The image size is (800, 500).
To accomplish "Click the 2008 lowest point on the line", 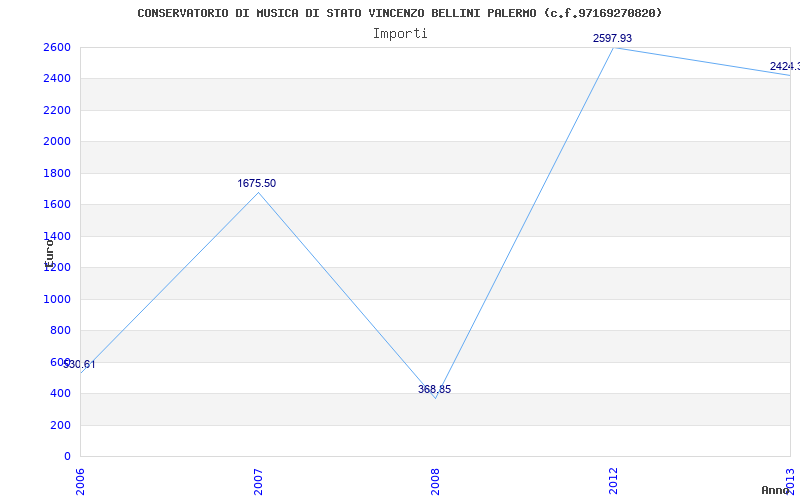I will tap(435, 398).
